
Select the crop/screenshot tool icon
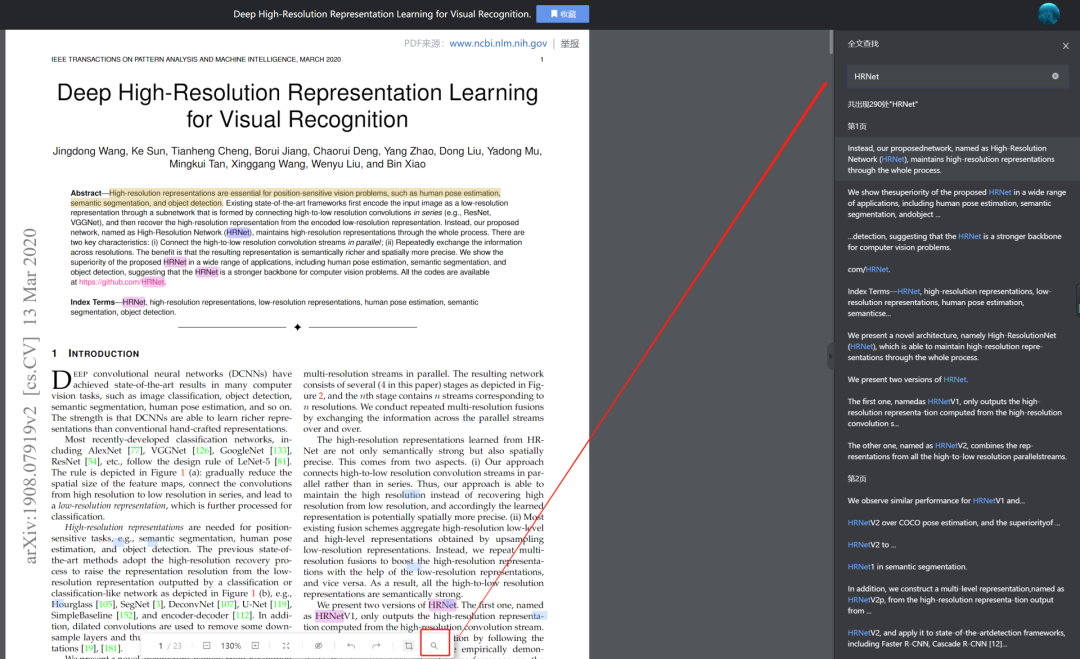click(408, 646)
